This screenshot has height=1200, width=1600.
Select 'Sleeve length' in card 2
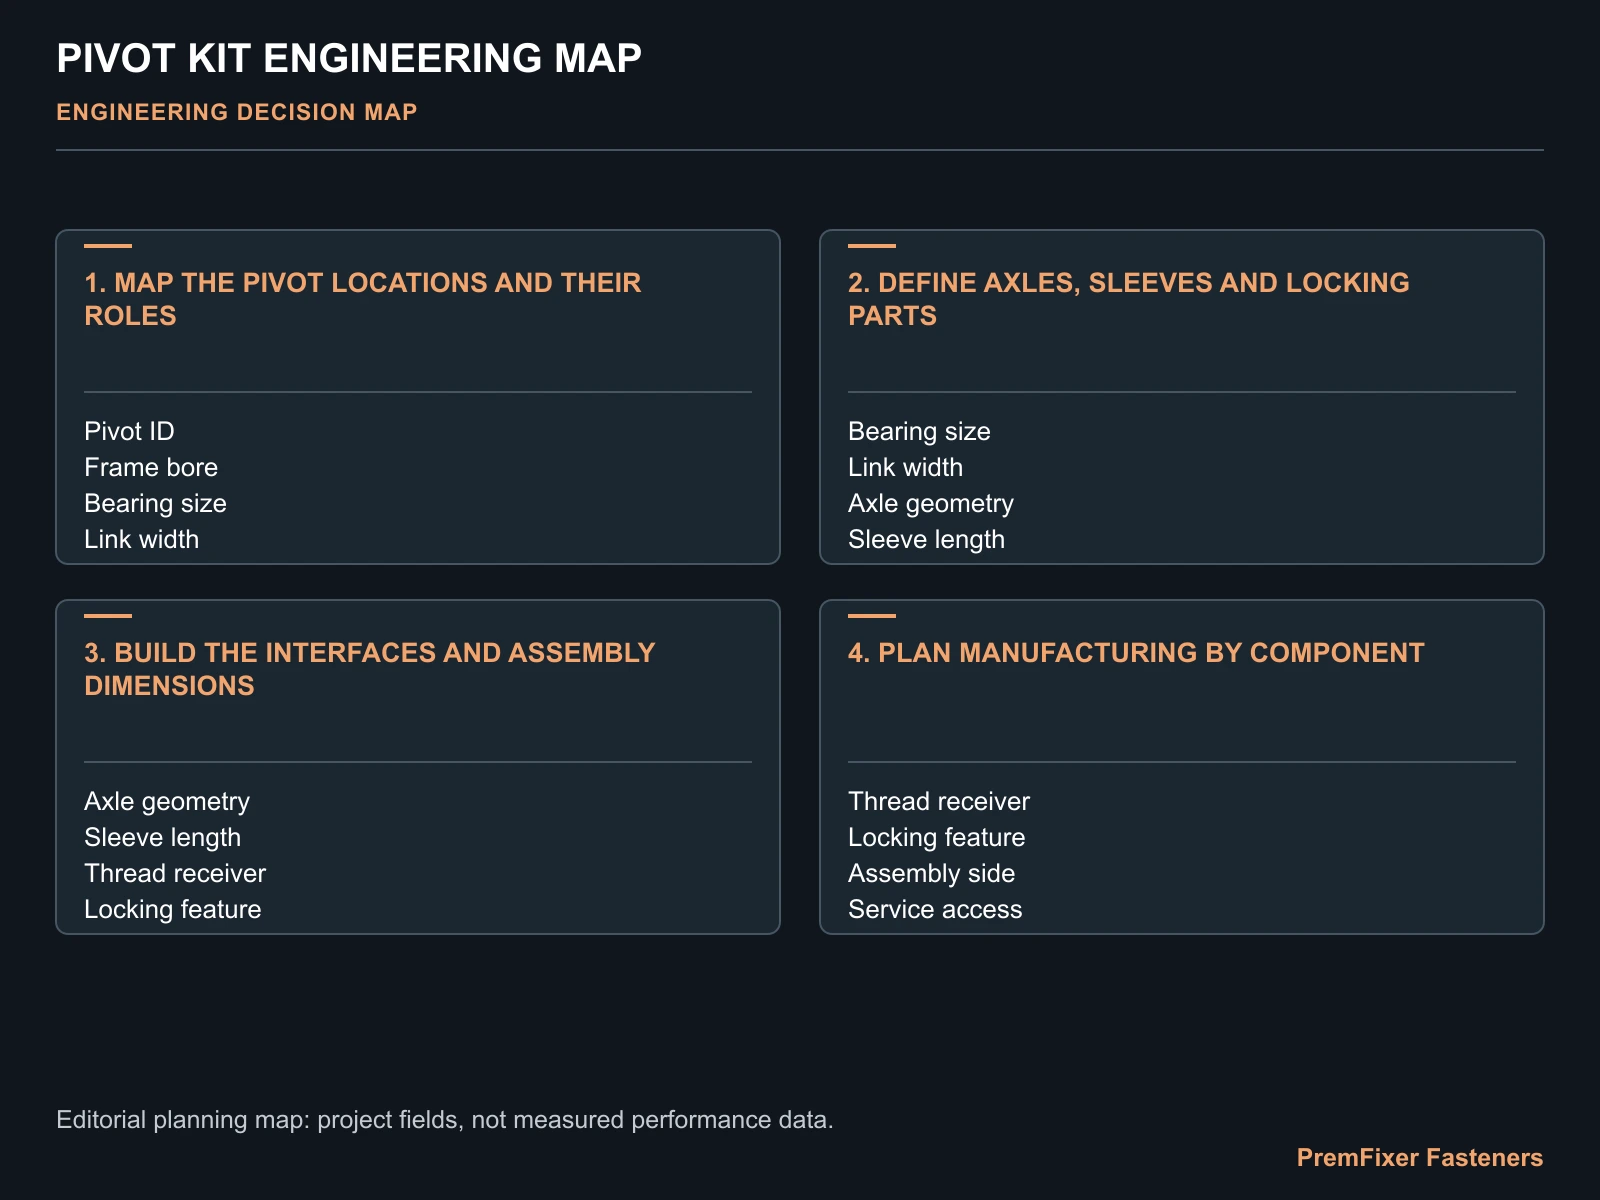tap(926, 539)
